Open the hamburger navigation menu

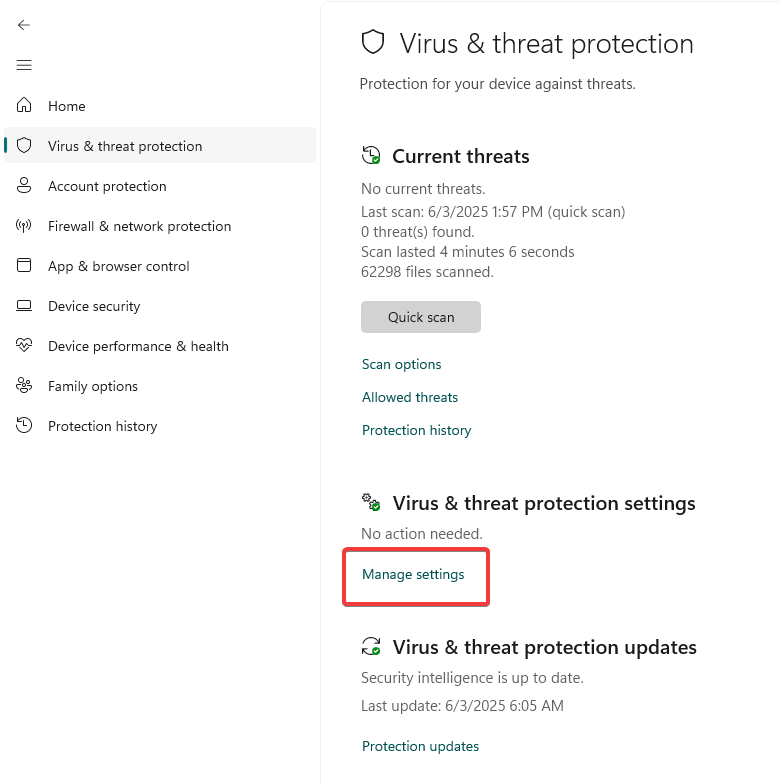point(24,65)
